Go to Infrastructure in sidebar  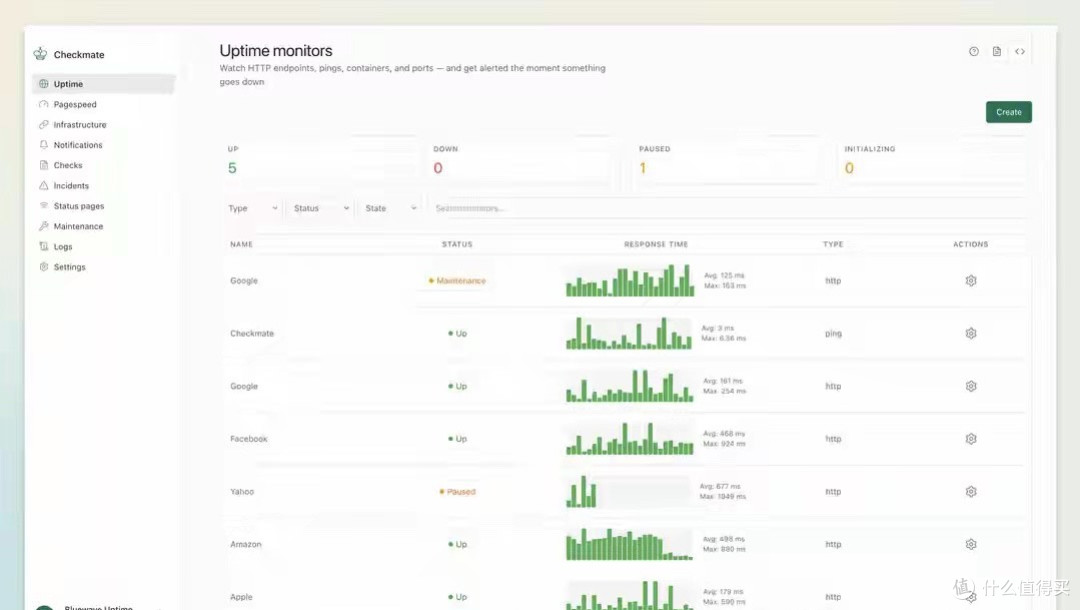(80, 125)
